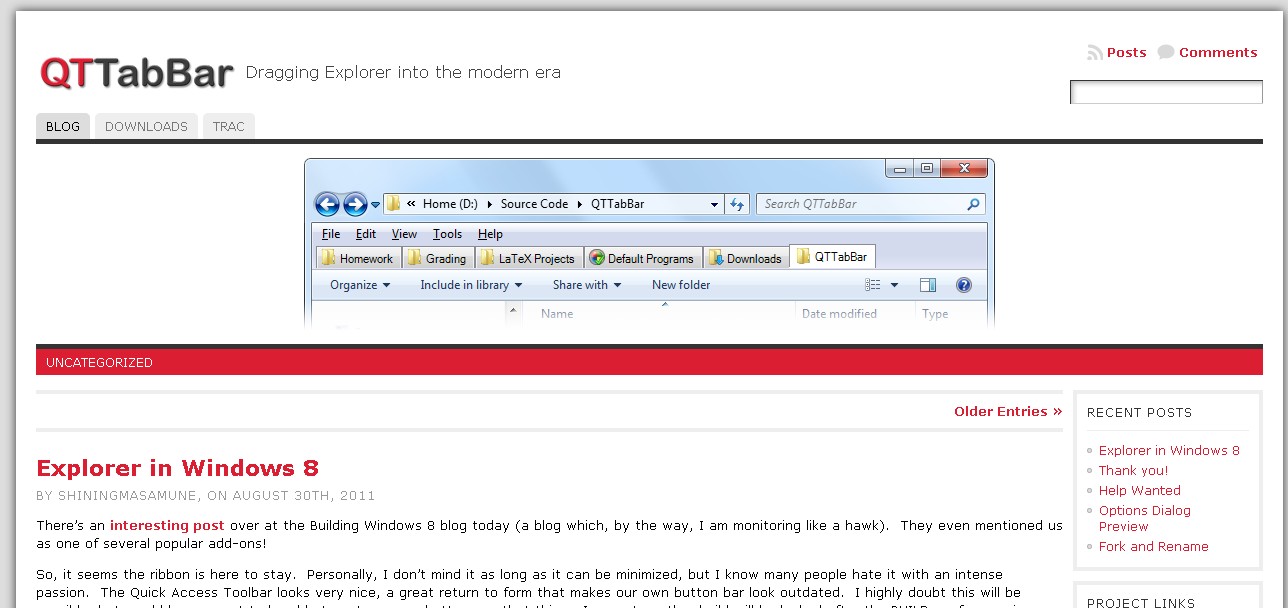
Task: Open the Explorer in Windows 8 post title
Action: [178, 468]
